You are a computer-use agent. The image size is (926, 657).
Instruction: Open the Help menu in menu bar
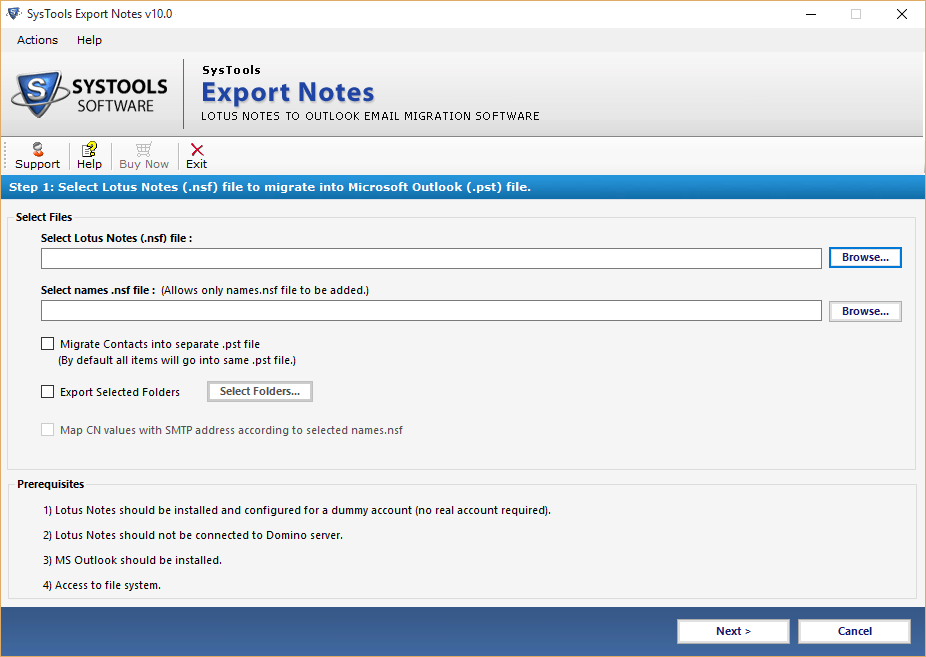point(89,40)
